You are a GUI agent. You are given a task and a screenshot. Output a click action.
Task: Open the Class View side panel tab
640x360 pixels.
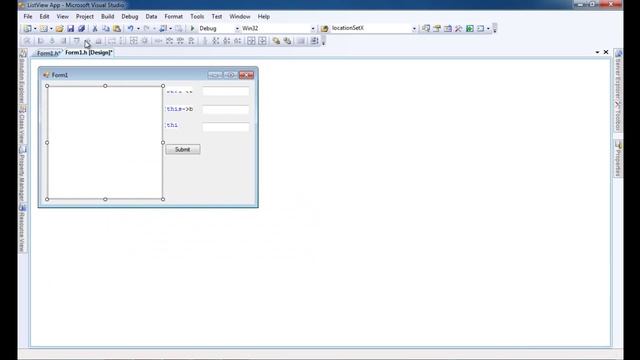coord(22,125)
